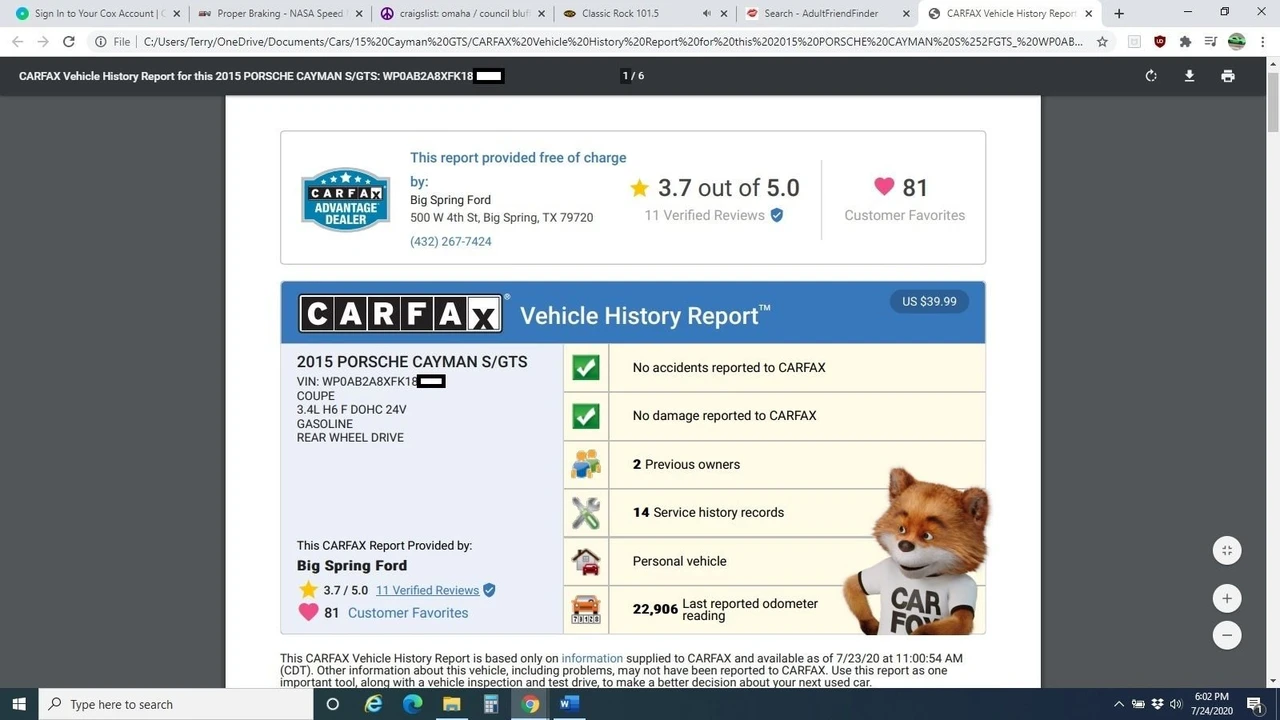Print the CARFAX report

click(x=1228, y=76)
